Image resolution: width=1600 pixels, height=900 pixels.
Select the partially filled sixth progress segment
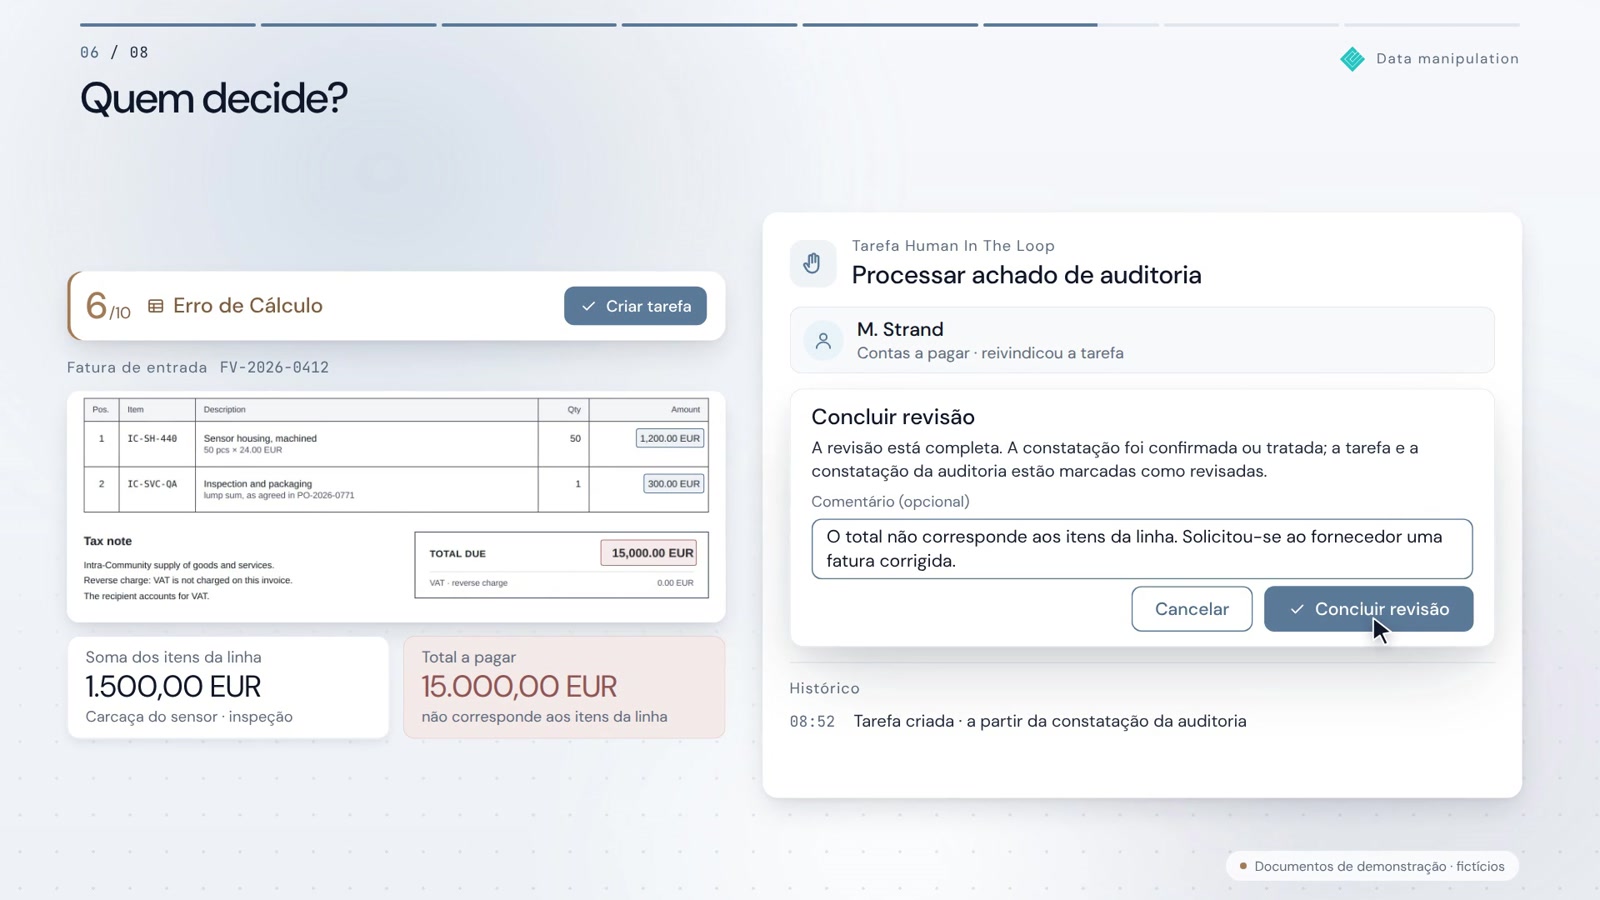coord(1071,24)
